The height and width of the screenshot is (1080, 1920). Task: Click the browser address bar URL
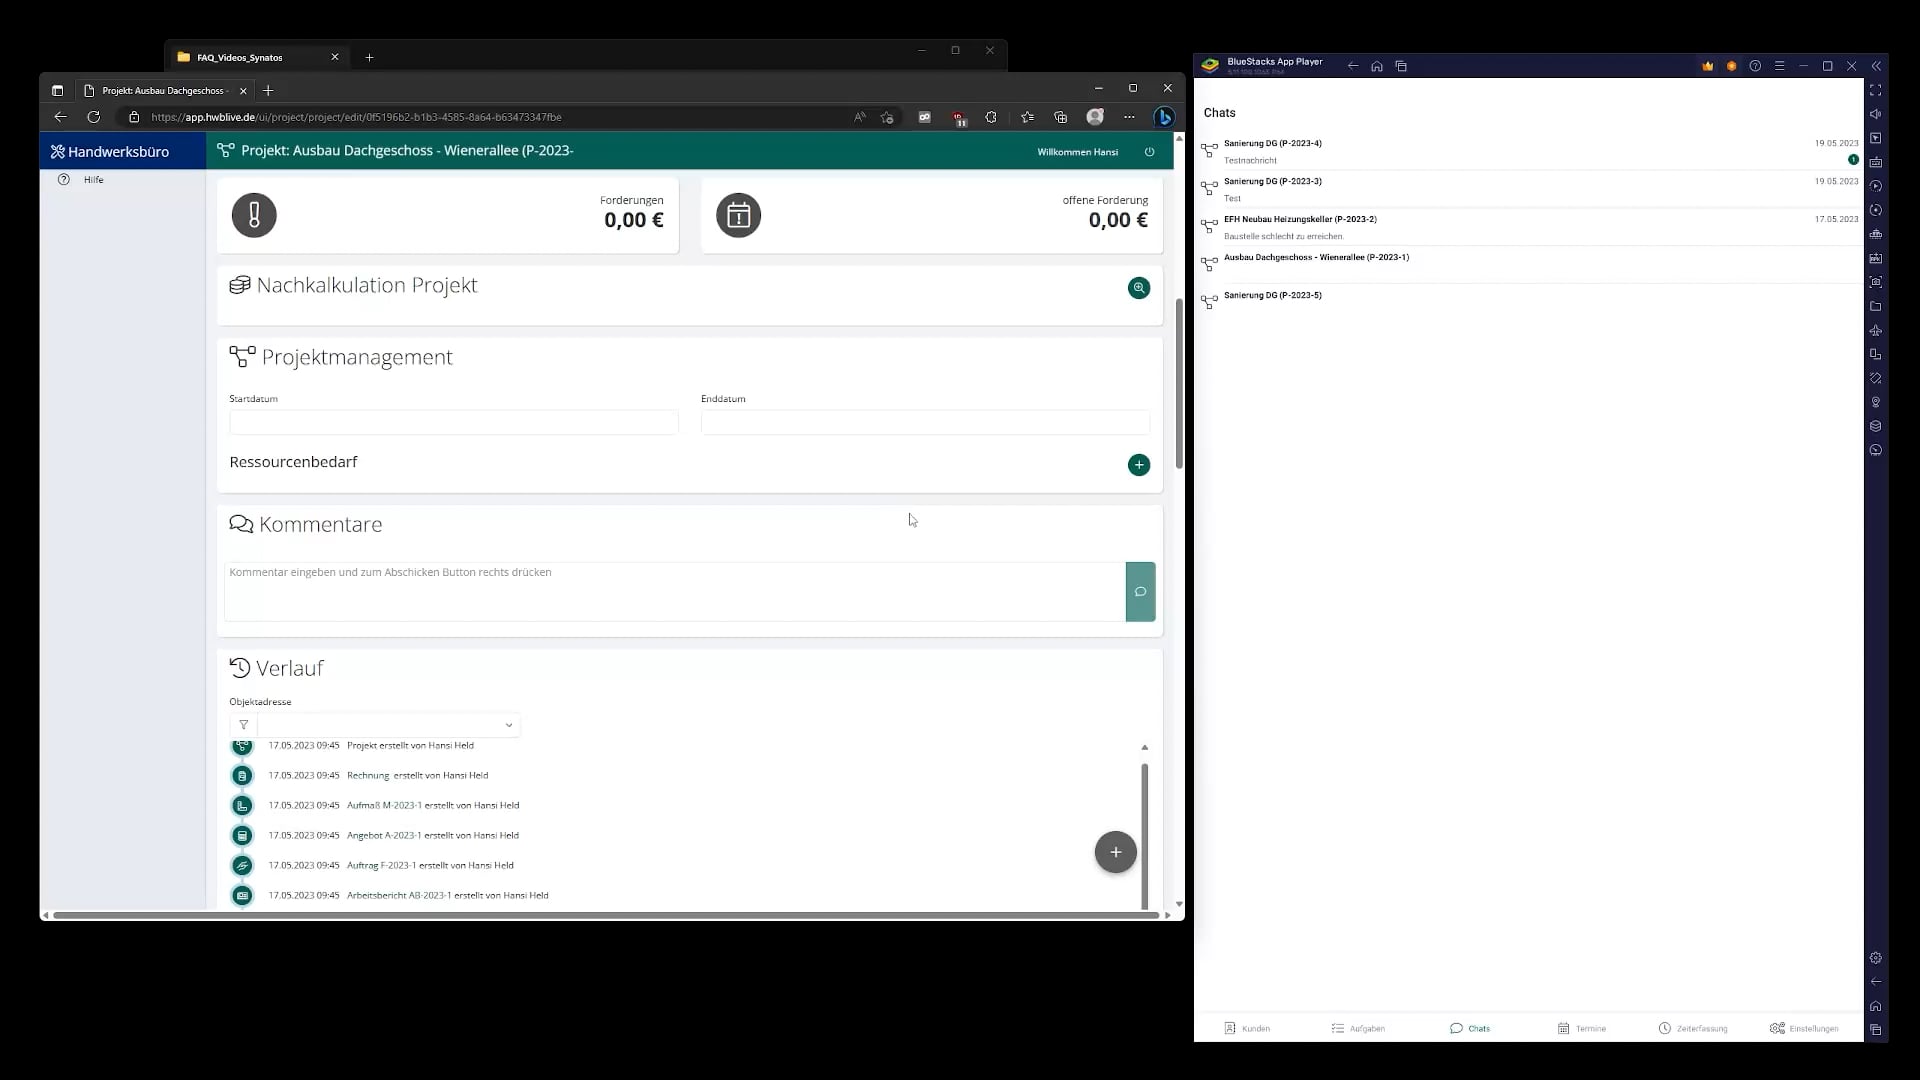pyautogui.click(x=356, y=117)
